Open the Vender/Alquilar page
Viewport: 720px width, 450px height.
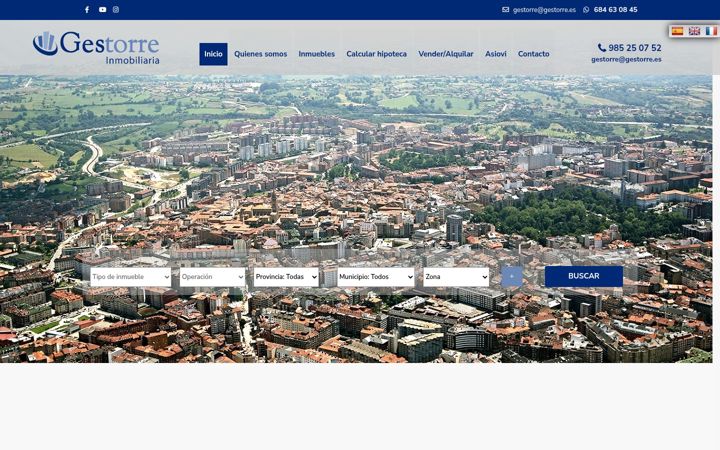coord(446,54)
